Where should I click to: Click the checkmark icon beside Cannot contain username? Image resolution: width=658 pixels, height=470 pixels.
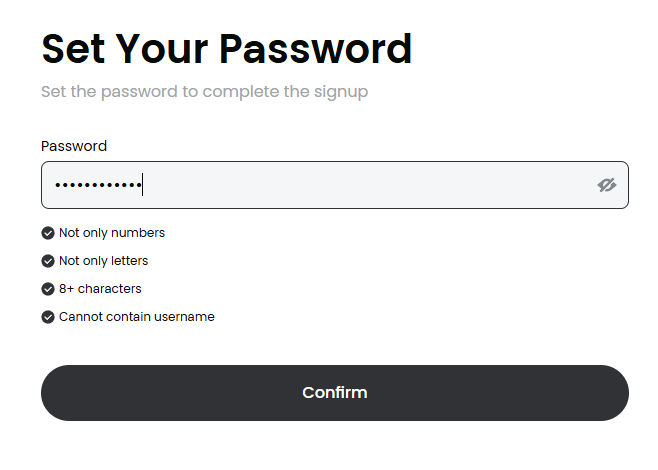pos(48,317)
